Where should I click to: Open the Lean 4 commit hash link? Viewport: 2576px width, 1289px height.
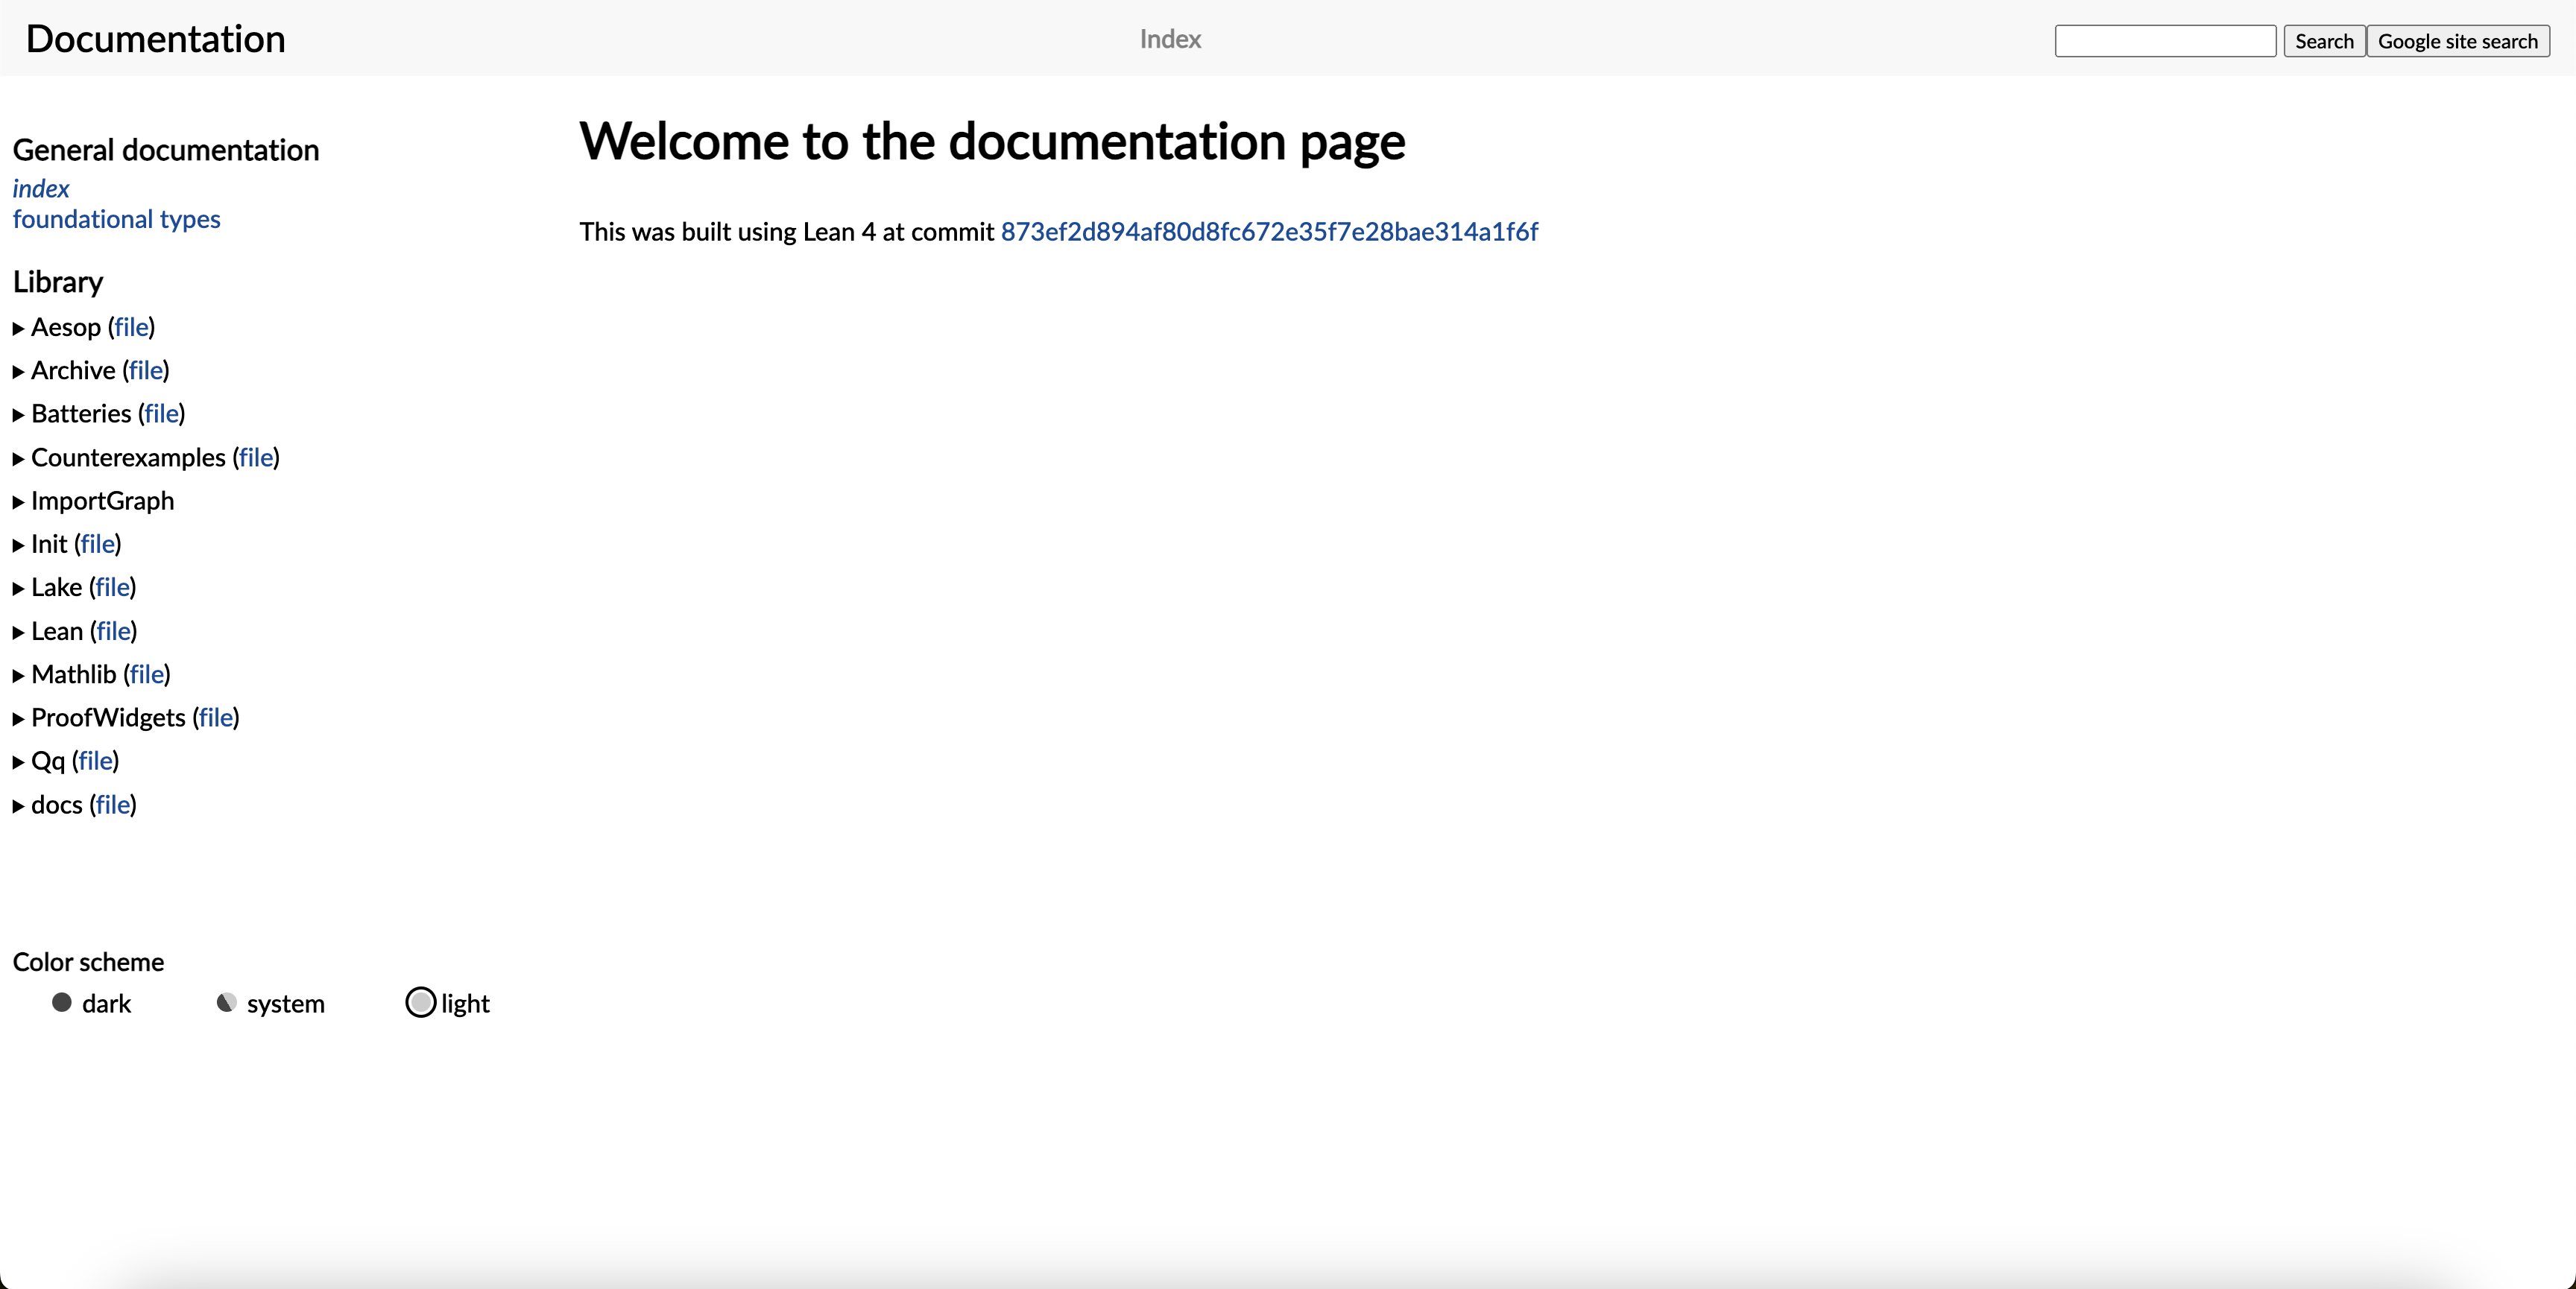coord(1269,231)
